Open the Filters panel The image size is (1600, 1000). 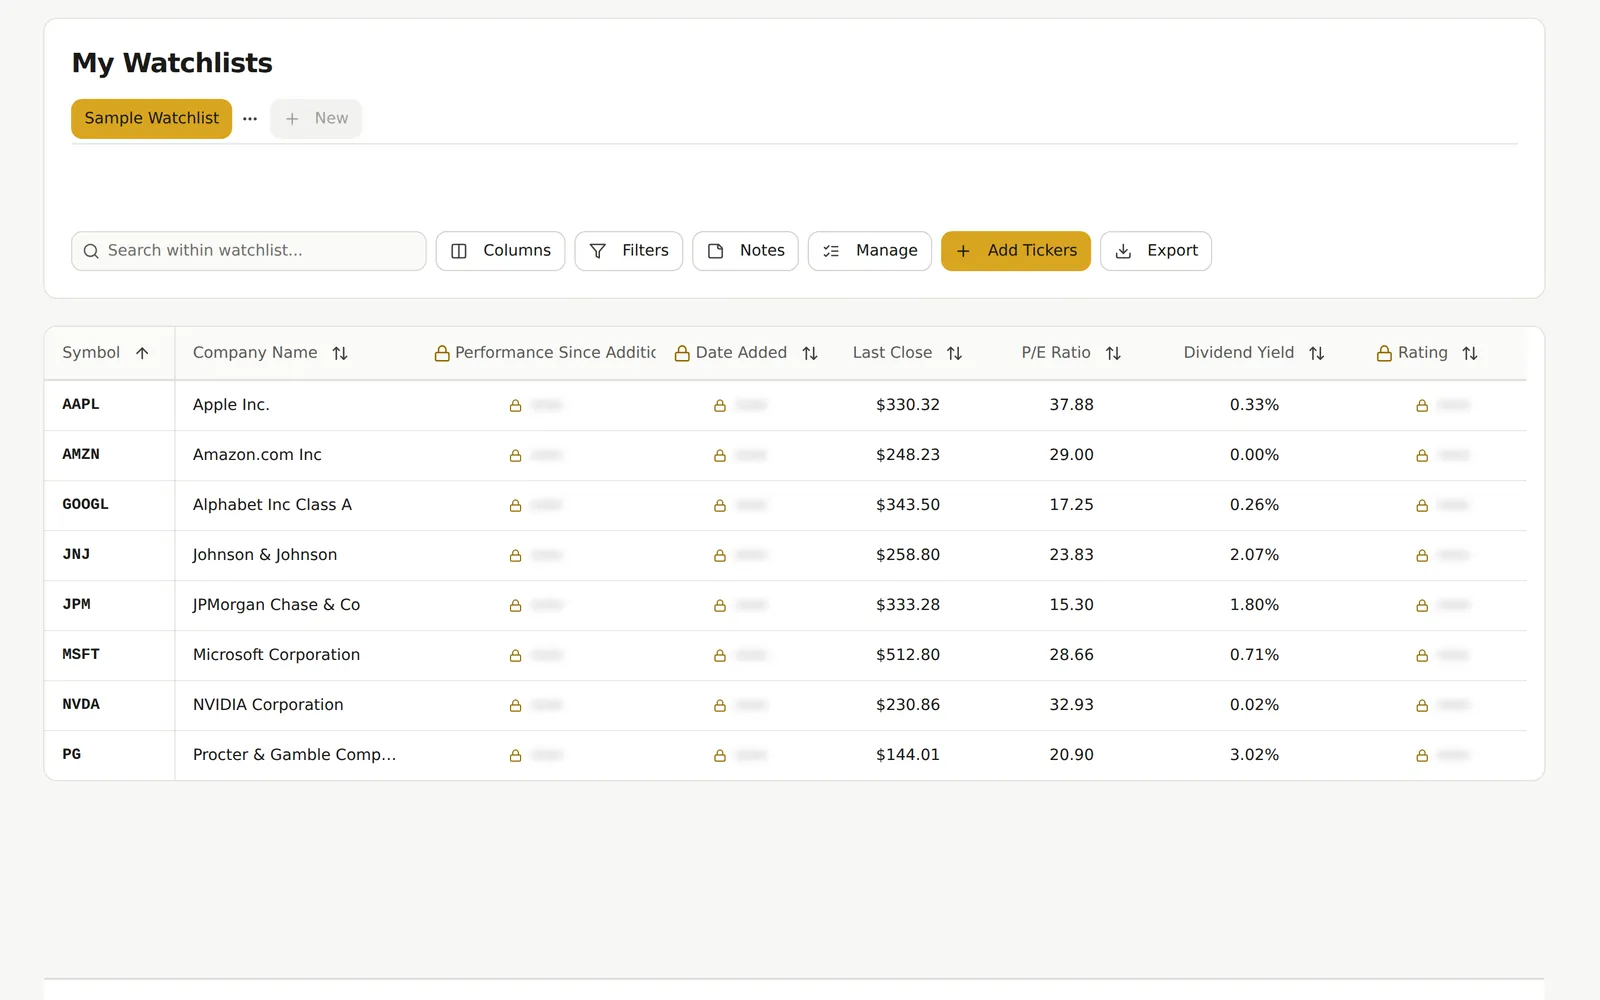point(629,251)
